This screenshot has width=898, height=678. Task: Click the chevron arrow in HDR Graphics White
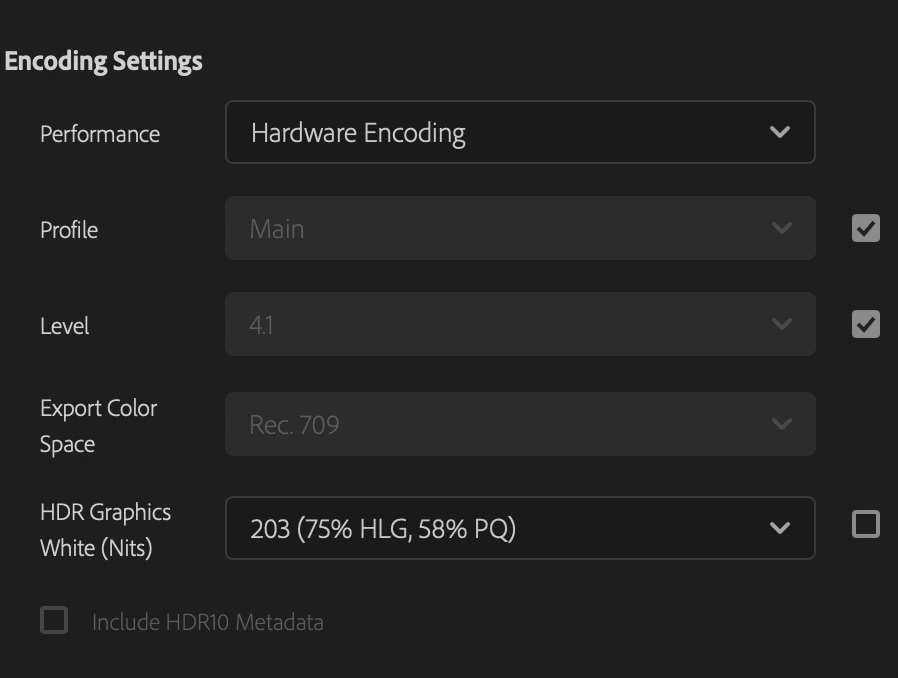780,528
